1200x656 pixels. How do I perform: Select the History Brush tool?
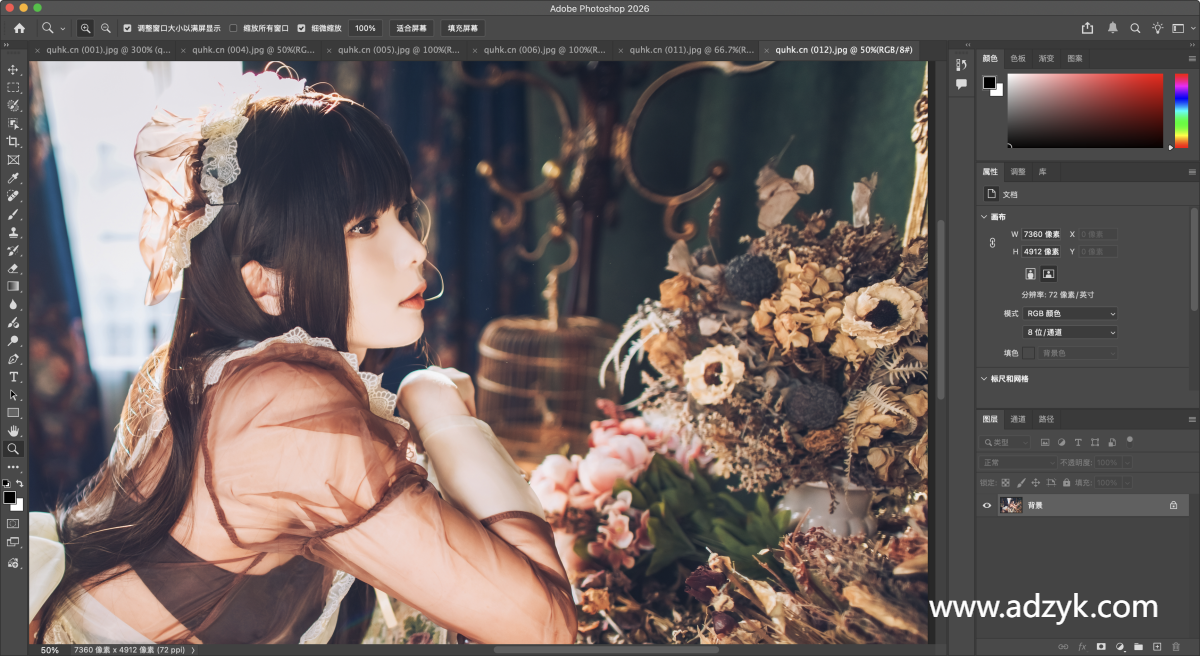pyautogui.click(x=14, y=250)
